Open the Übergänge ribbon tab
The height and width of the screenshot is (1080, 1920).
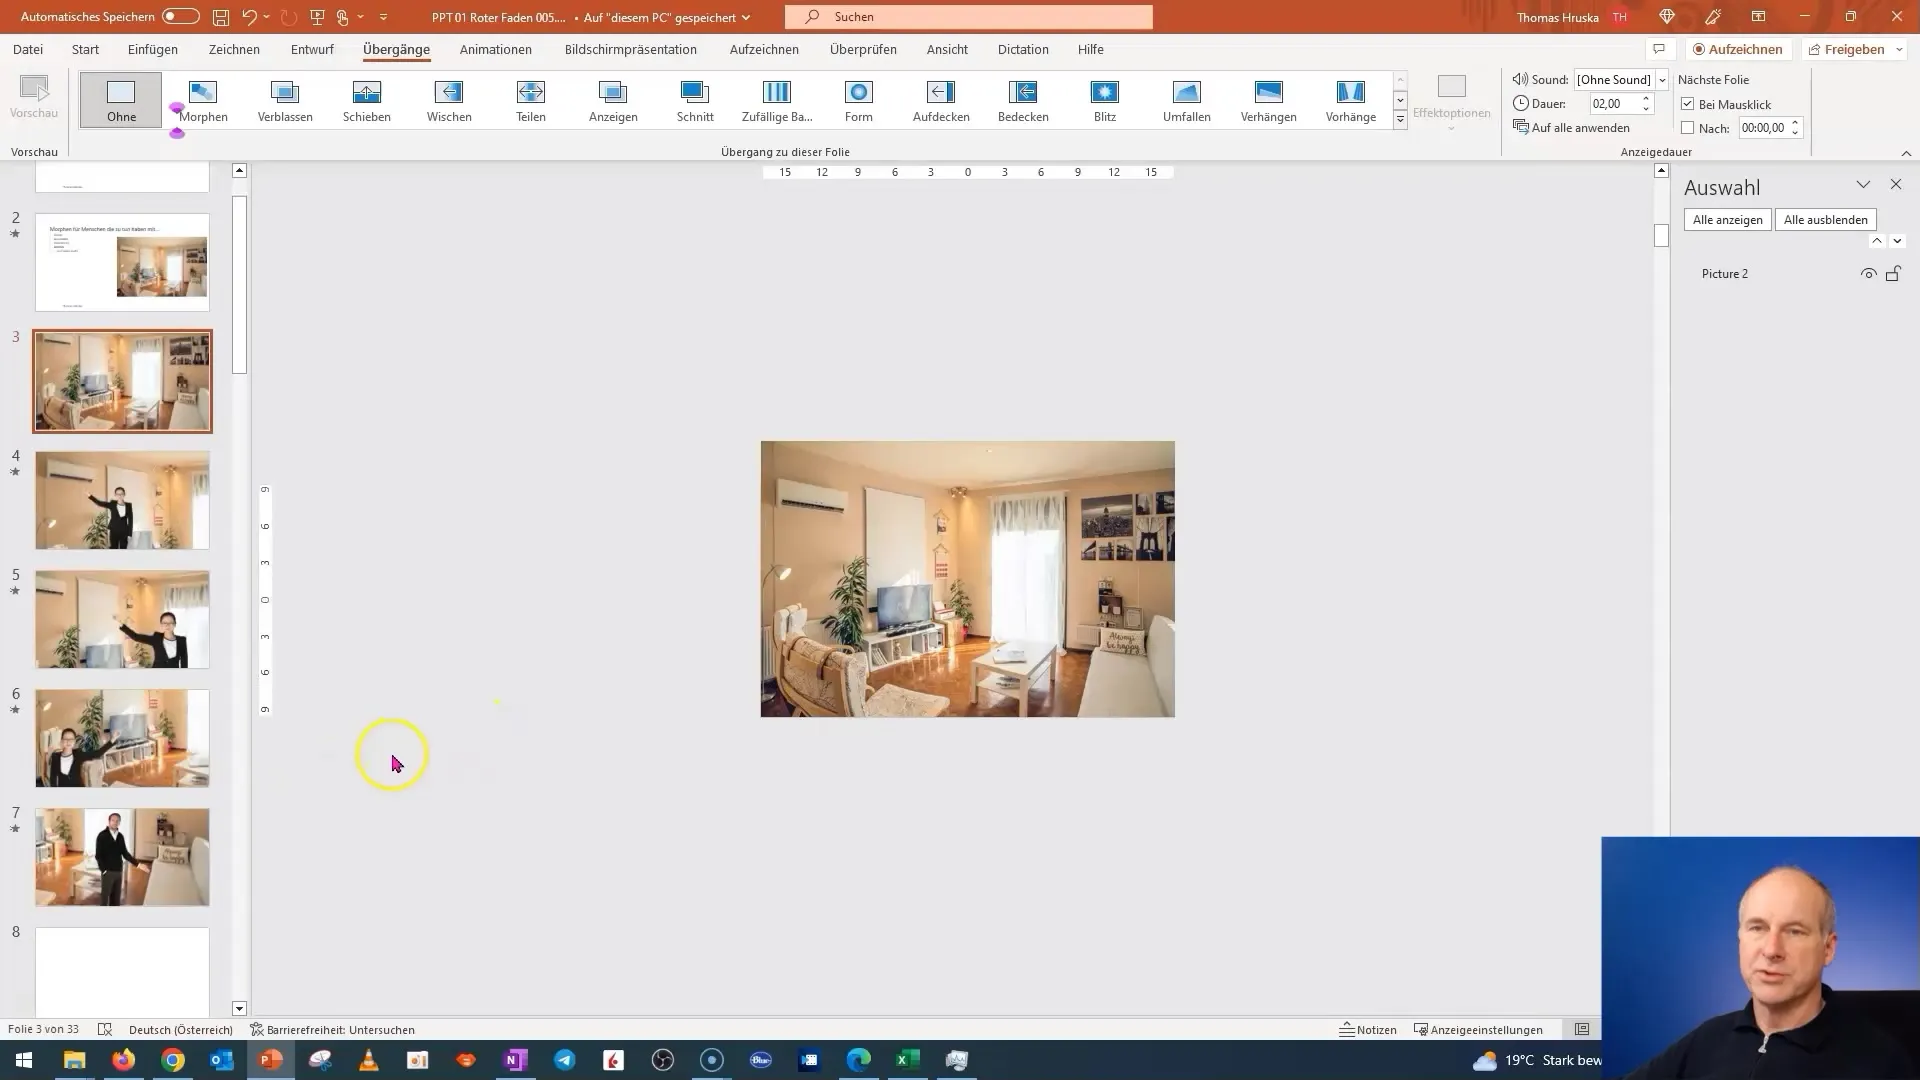[396, 49]
